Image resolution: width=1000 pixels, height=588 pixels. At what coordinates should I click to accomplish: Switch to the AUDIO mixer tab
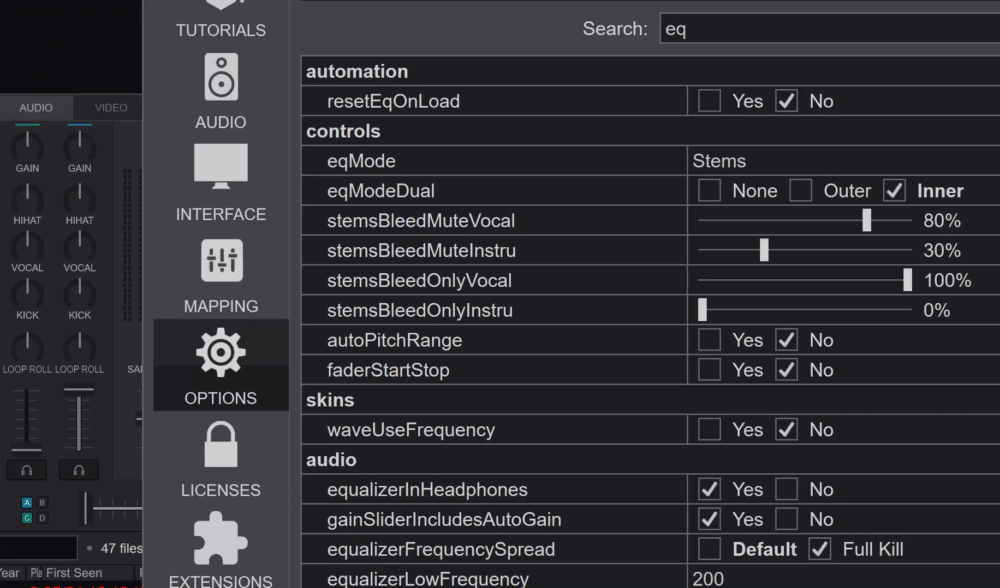click(36, 108)
